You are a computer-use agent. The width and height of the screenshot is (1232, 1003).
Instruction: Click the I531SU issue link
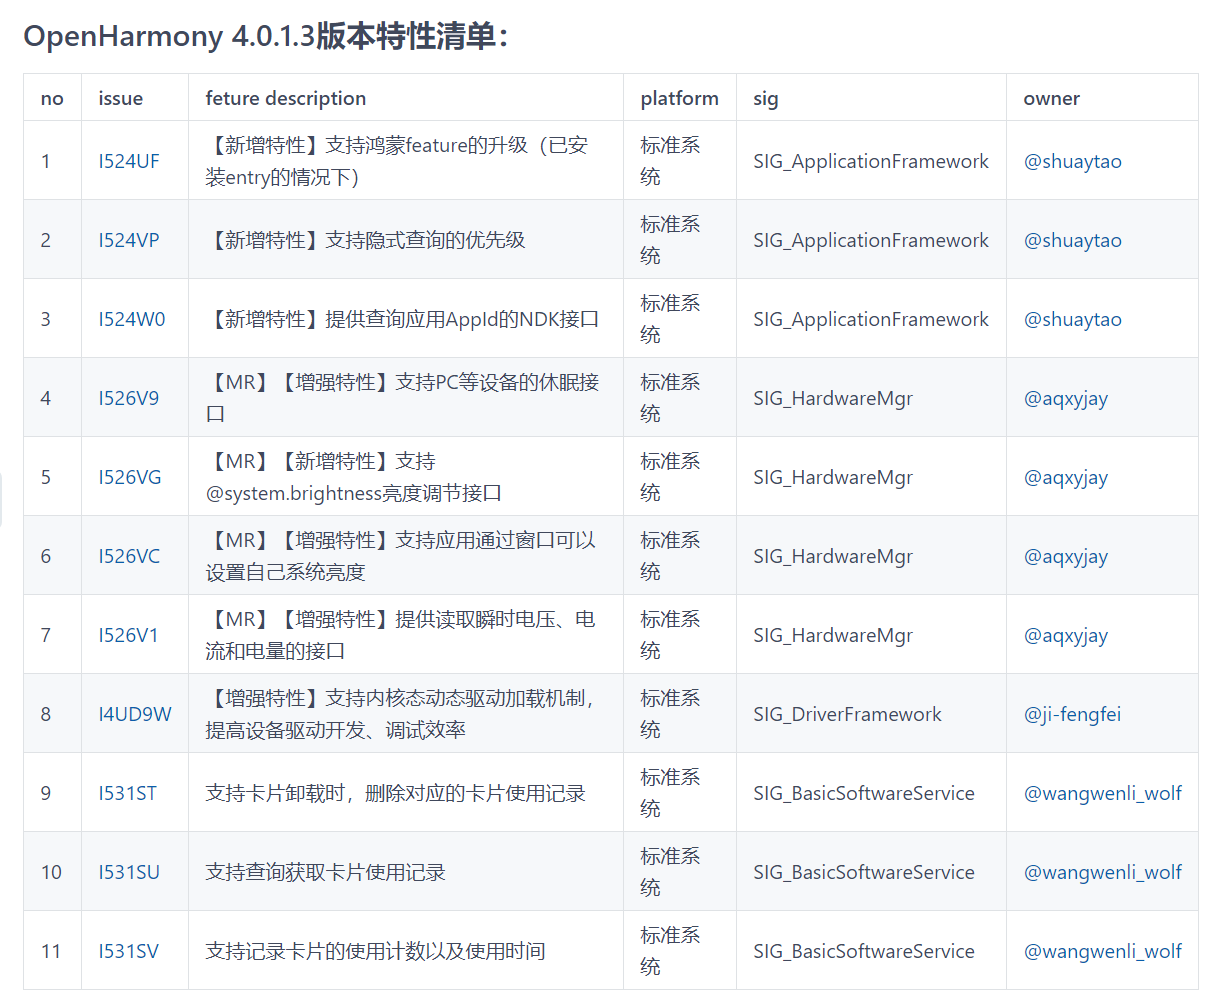(128, 872)
